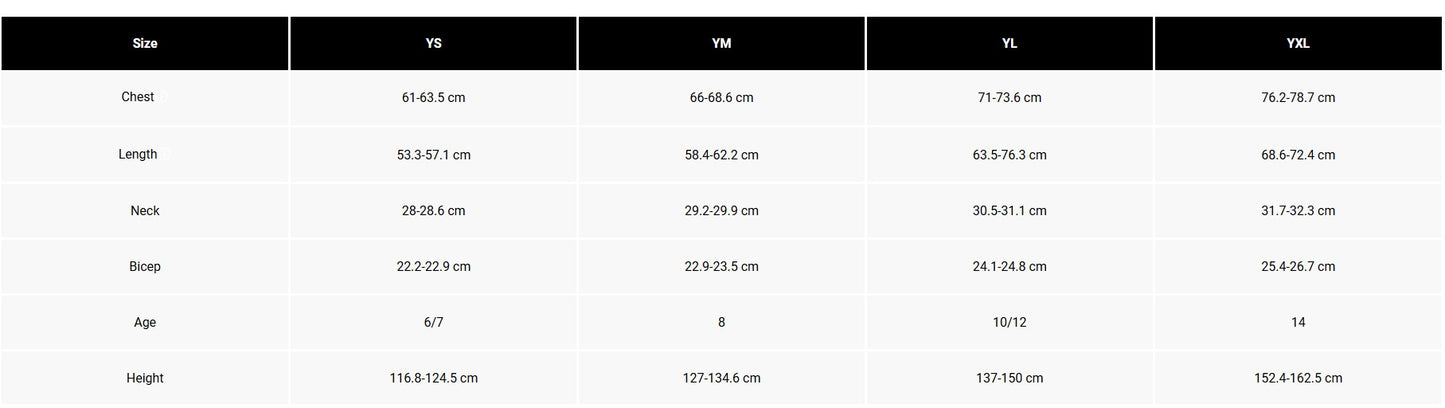Click the Neck row label

pyautogui.click(x=145, y=211)
